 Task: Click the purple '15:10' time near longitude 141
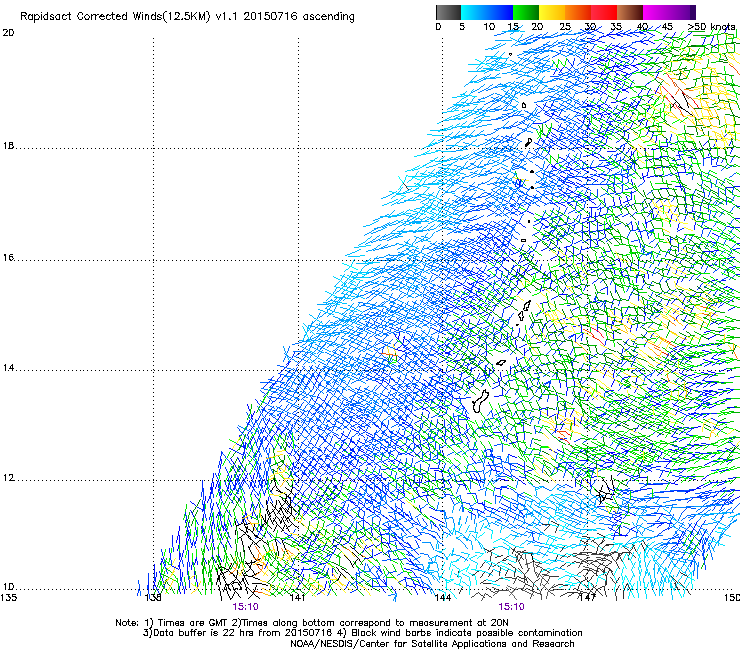point(245,607)
